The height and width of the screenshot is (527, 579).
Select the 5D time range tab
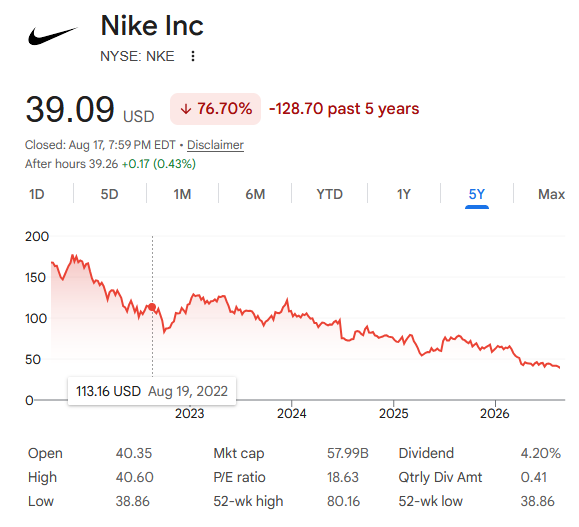[110, 194]
